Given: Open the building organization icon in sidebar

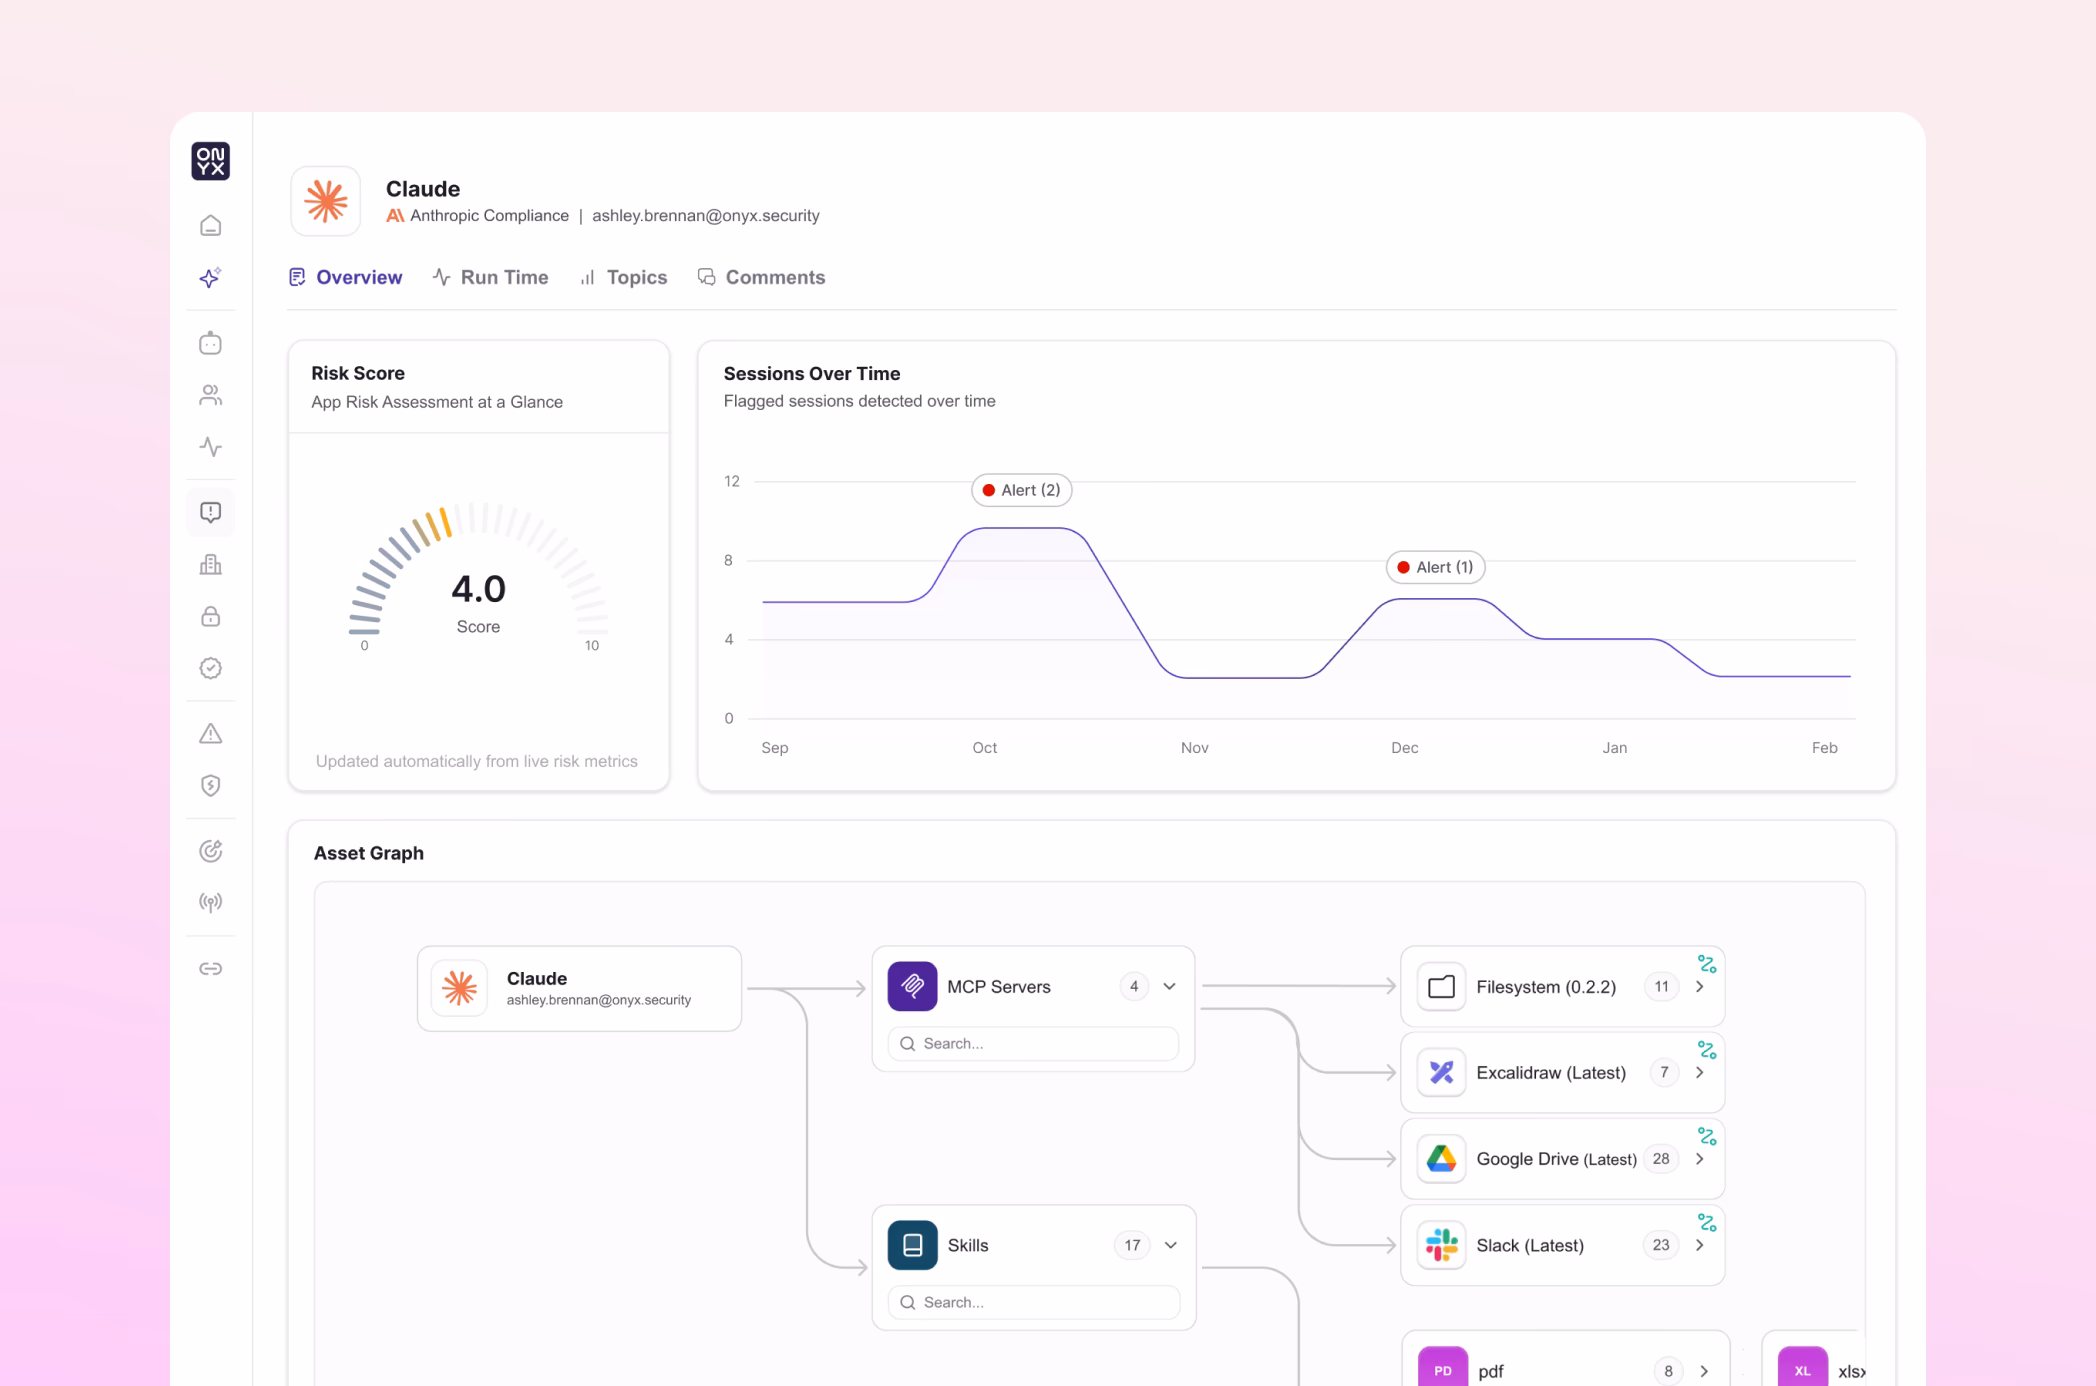Looking at the screenshot, I should (210, 564).
